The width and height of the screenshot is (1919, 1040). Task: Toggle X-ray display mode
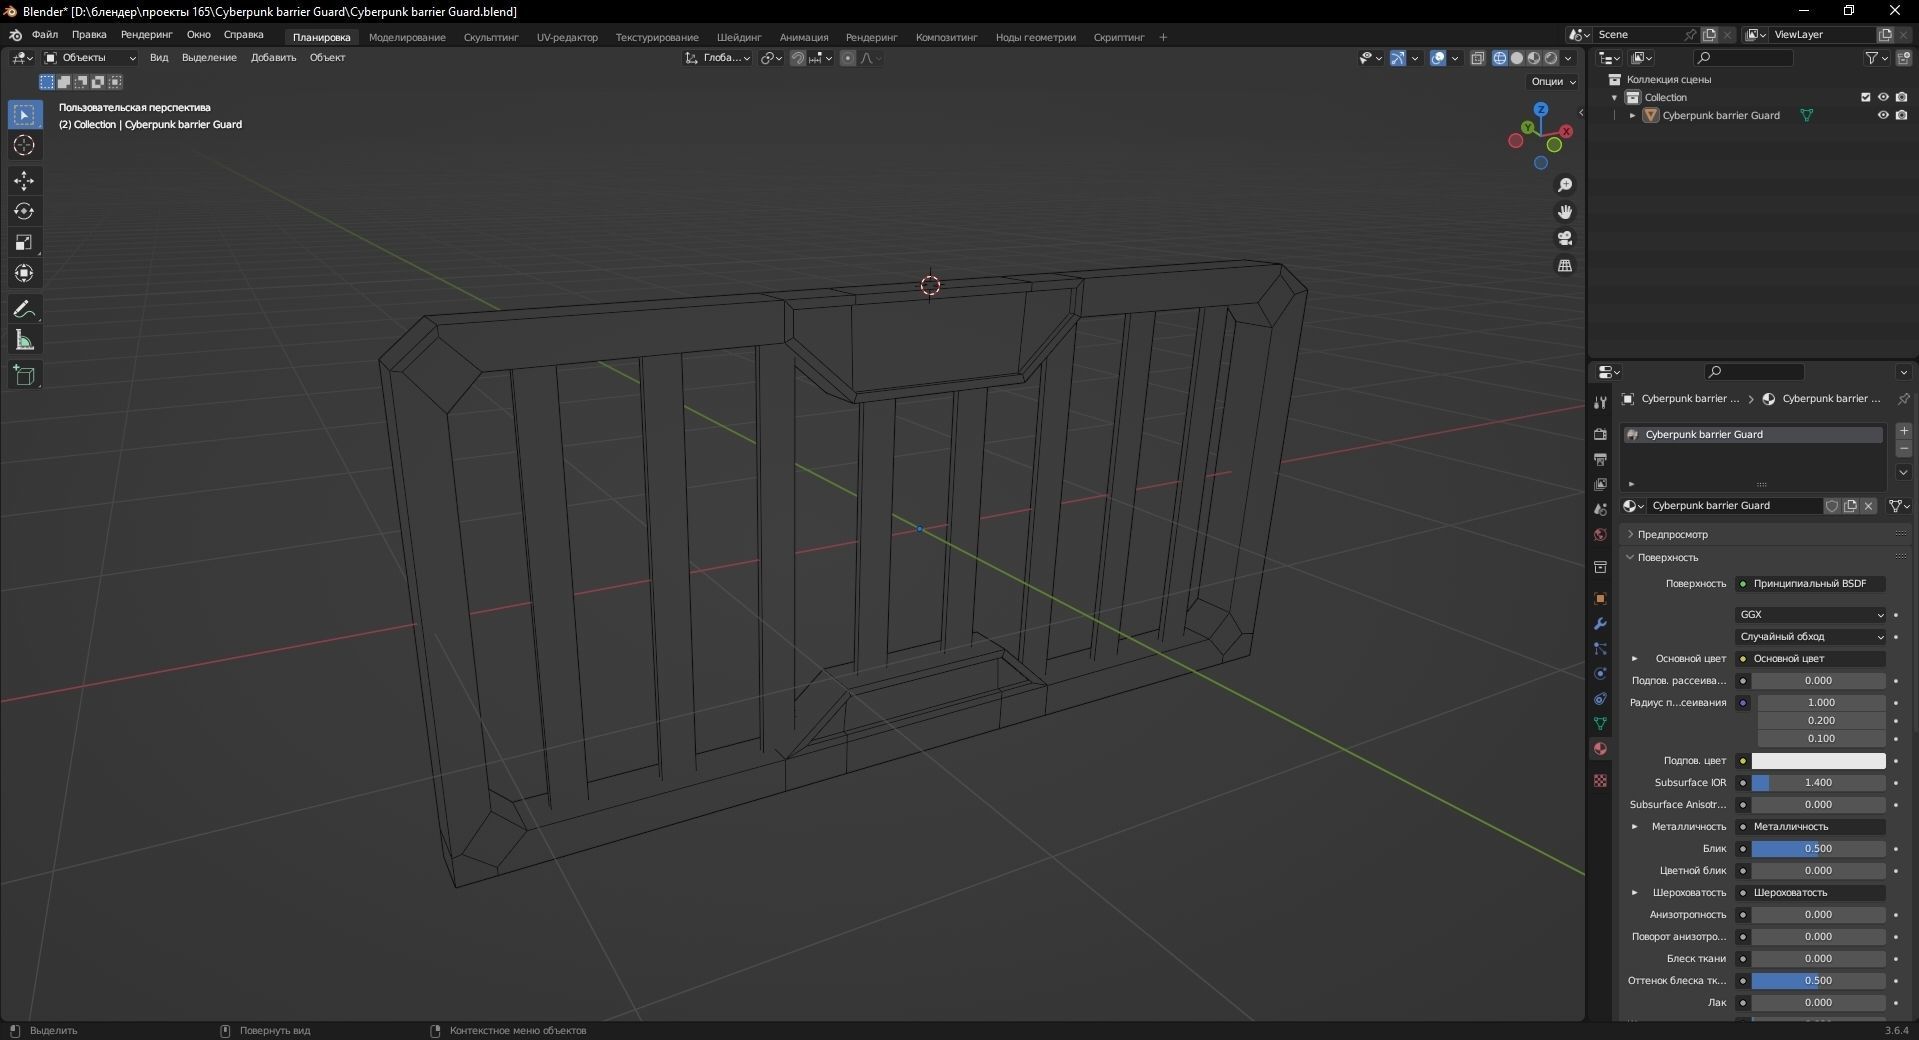tap(1478, 58)
